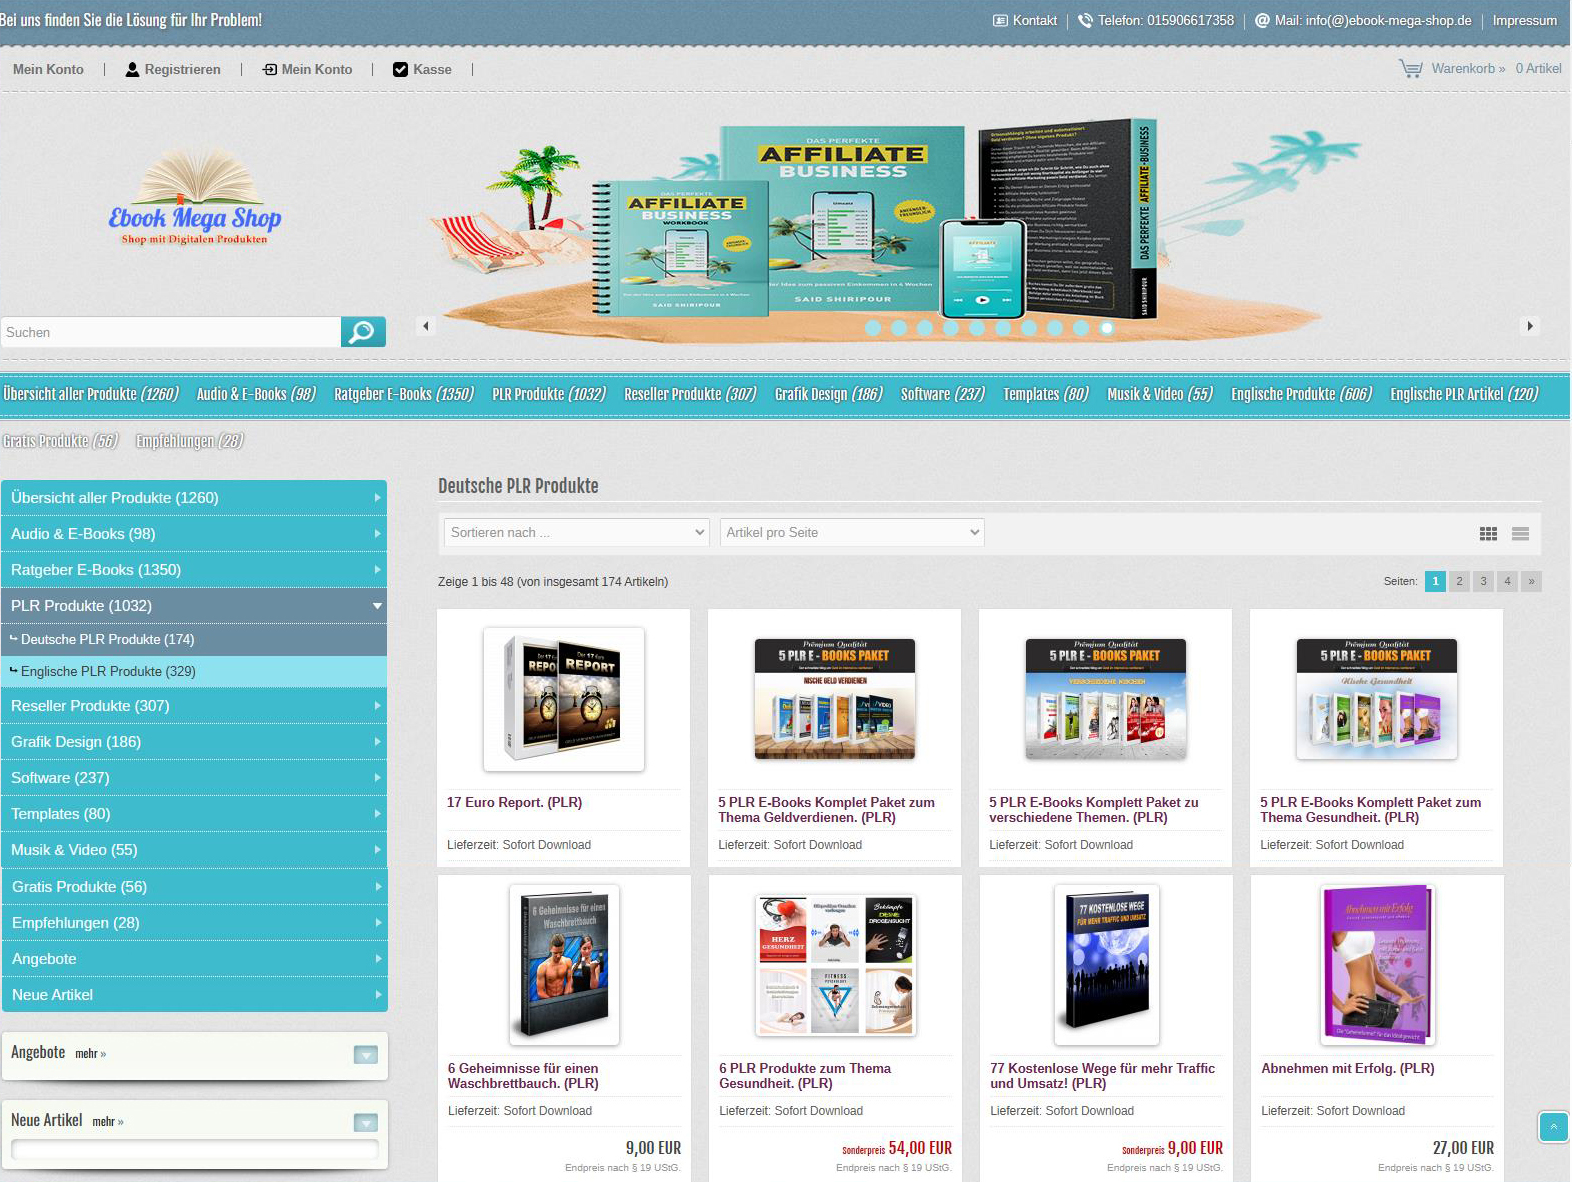This screenshot has width=1572, height=1182.
Task: Click the telephone icon in header
Action: pyautogui.click(x=1085, y=21)
